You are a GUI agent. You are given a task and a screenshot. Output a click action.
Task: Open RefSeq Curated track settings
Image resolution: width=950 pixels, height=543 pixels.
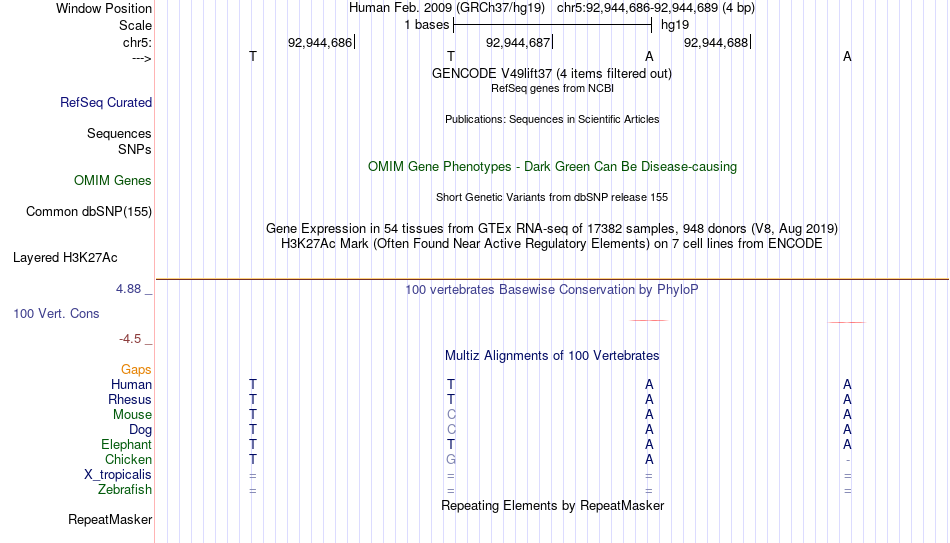coord(106,102)
